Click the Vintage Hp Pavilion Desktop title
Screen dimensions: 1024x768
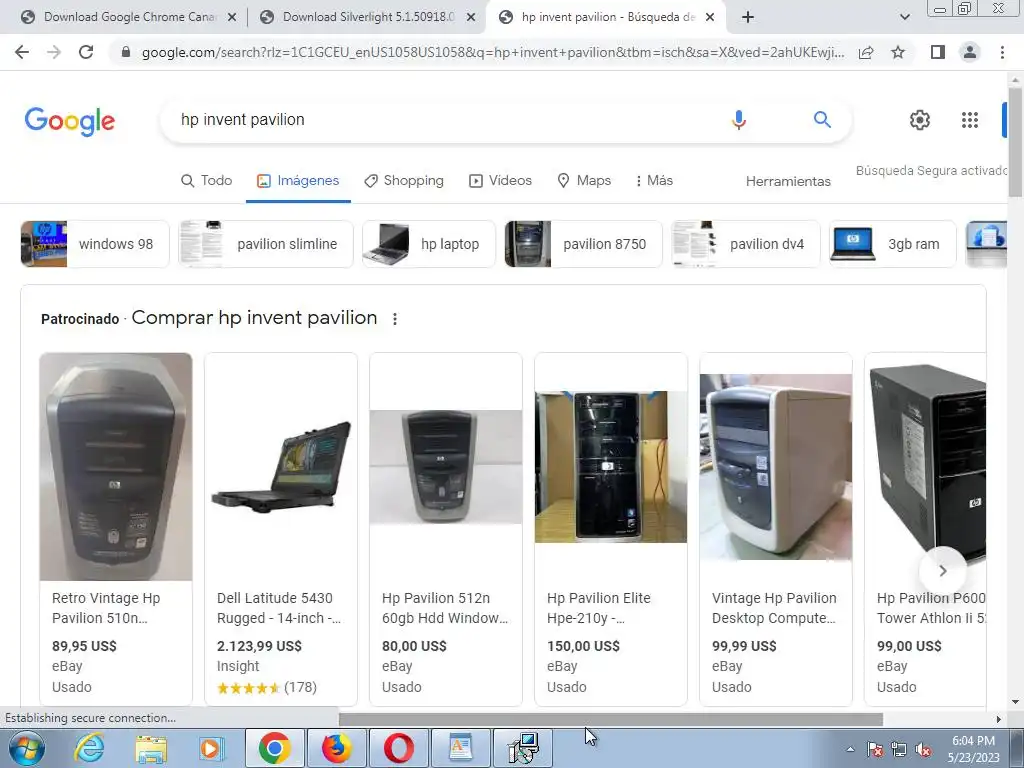[774, 608]
